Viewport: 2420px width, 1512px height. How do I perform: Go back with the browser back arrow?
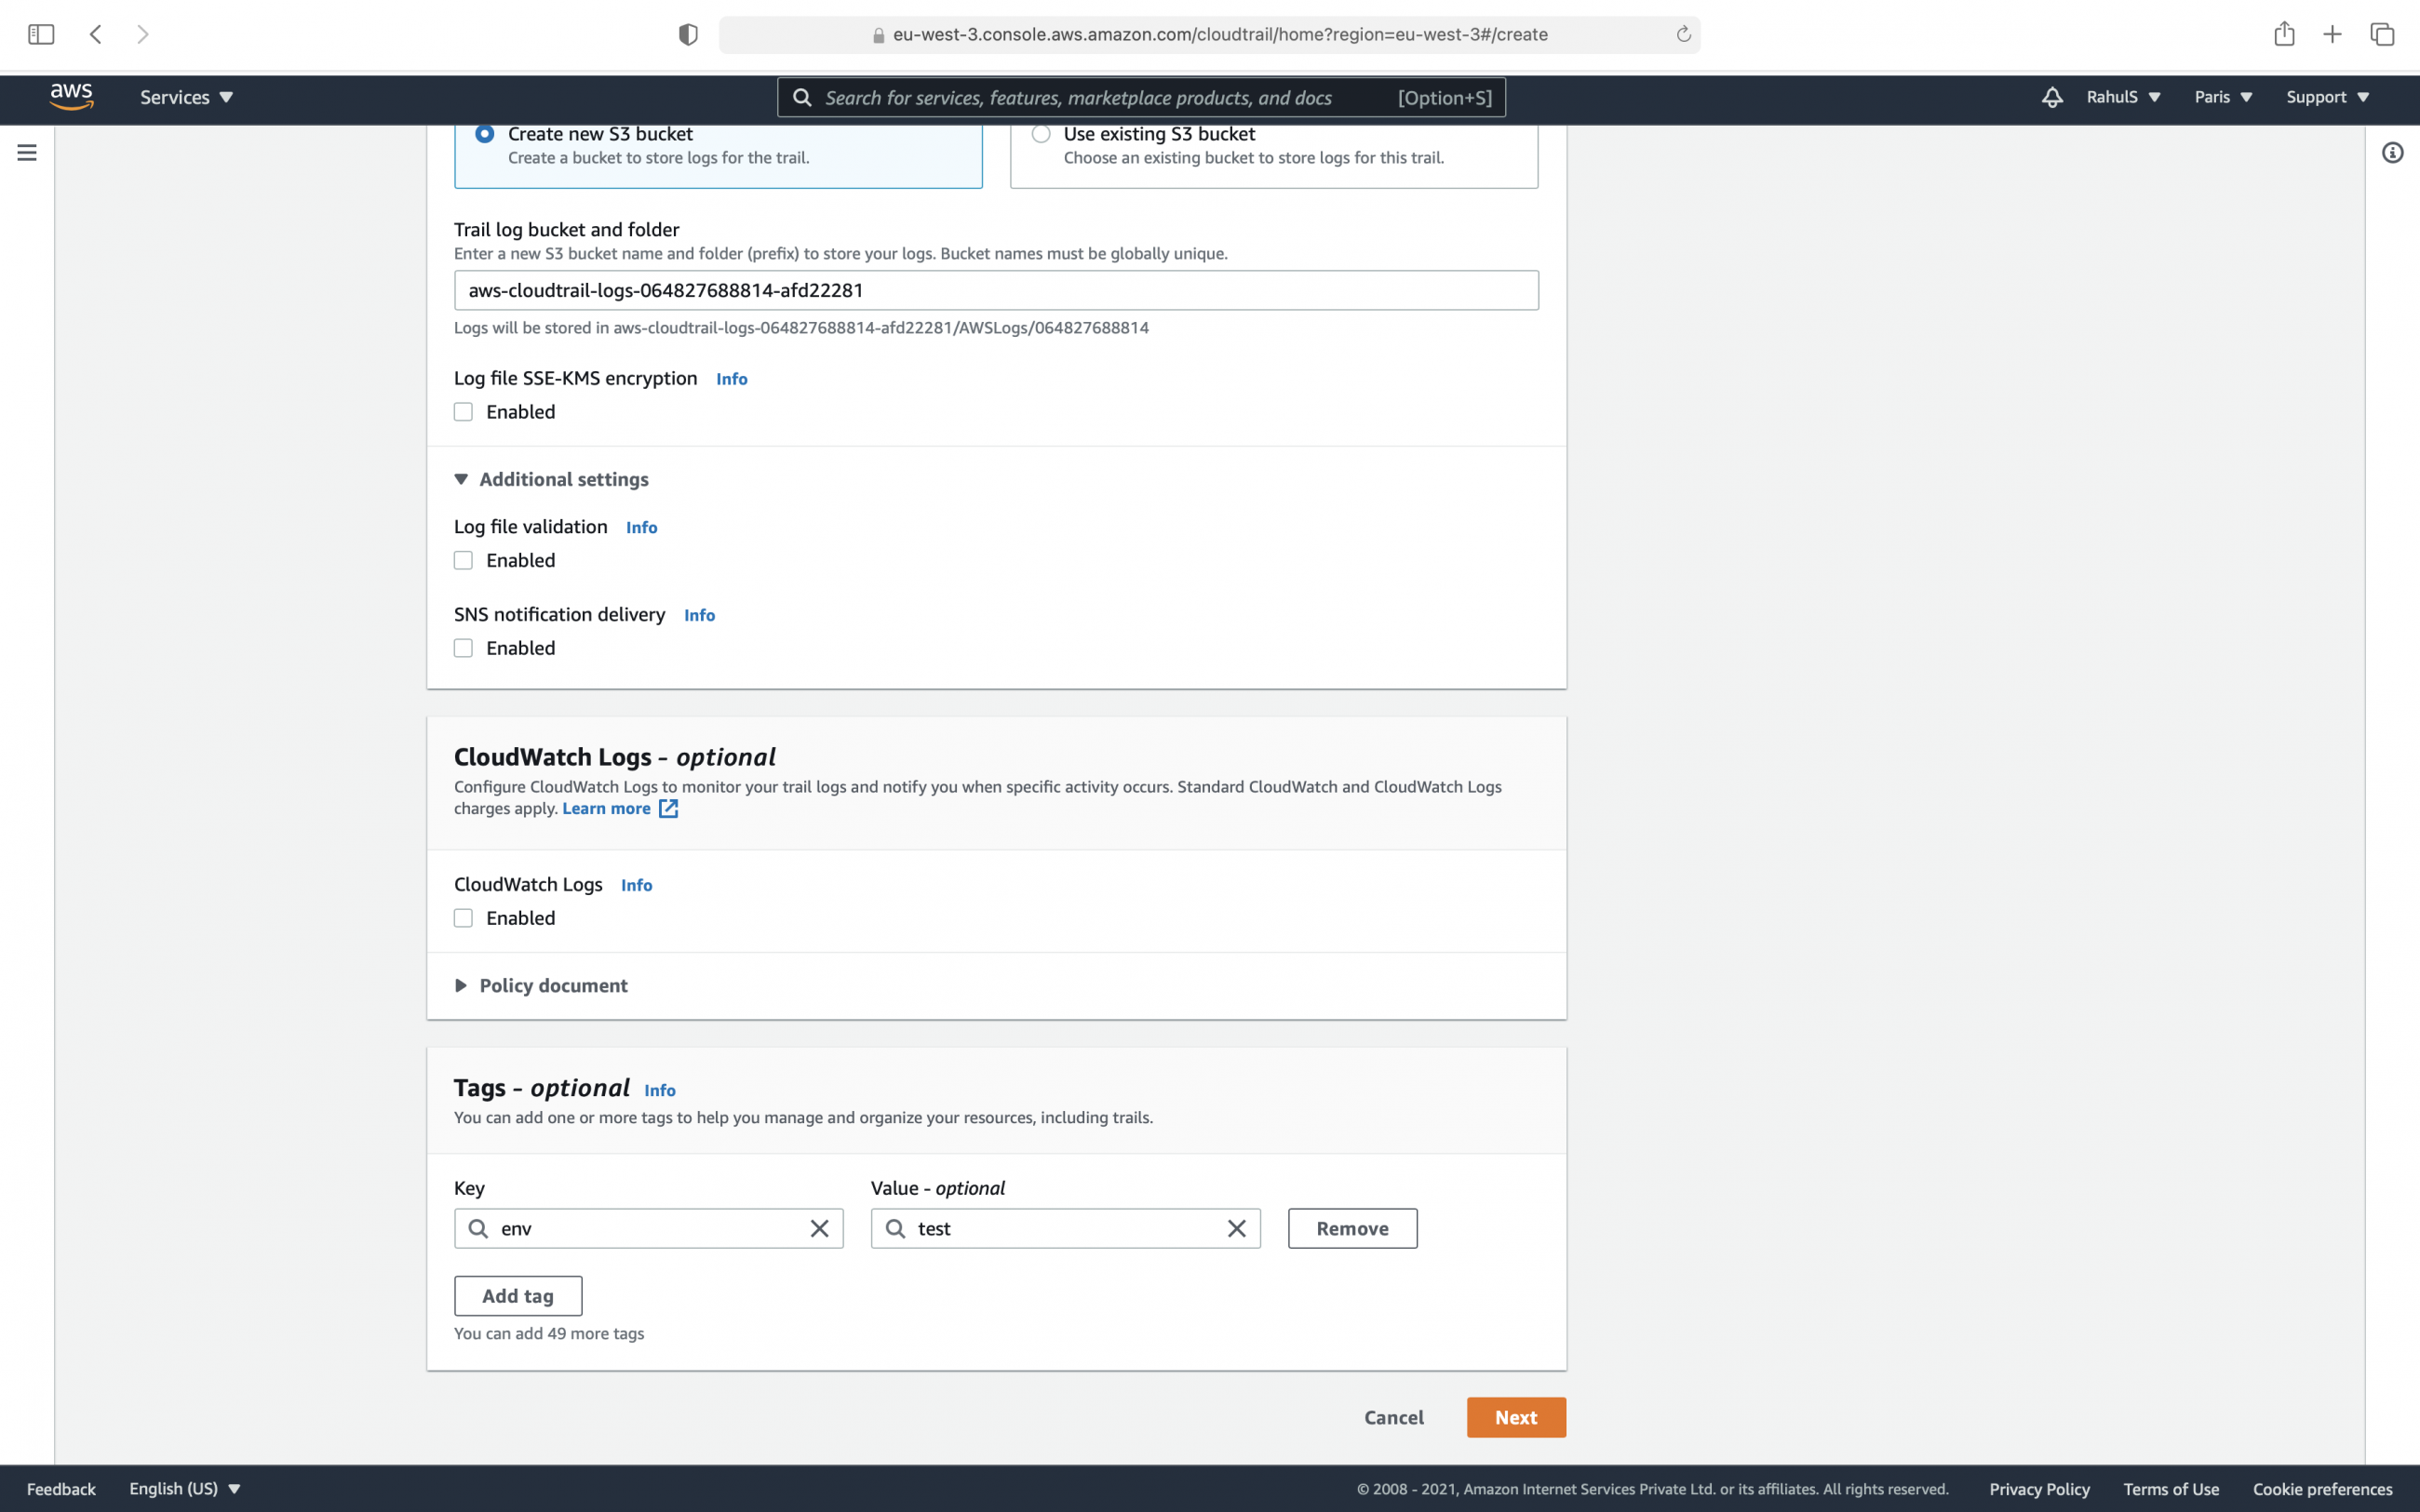[x=96, y=34]
